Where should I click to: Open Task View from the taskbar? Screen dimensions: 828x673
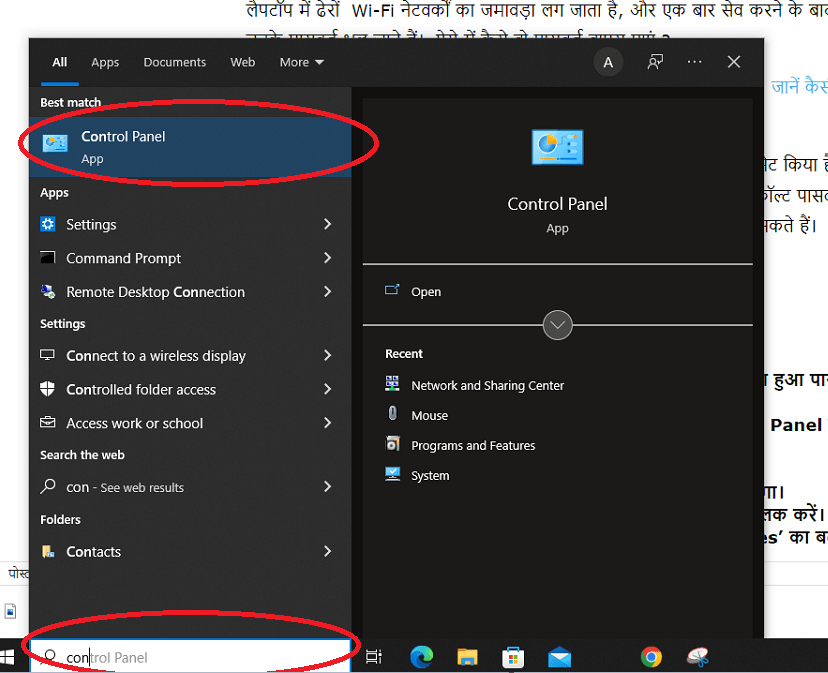(374, 657)
